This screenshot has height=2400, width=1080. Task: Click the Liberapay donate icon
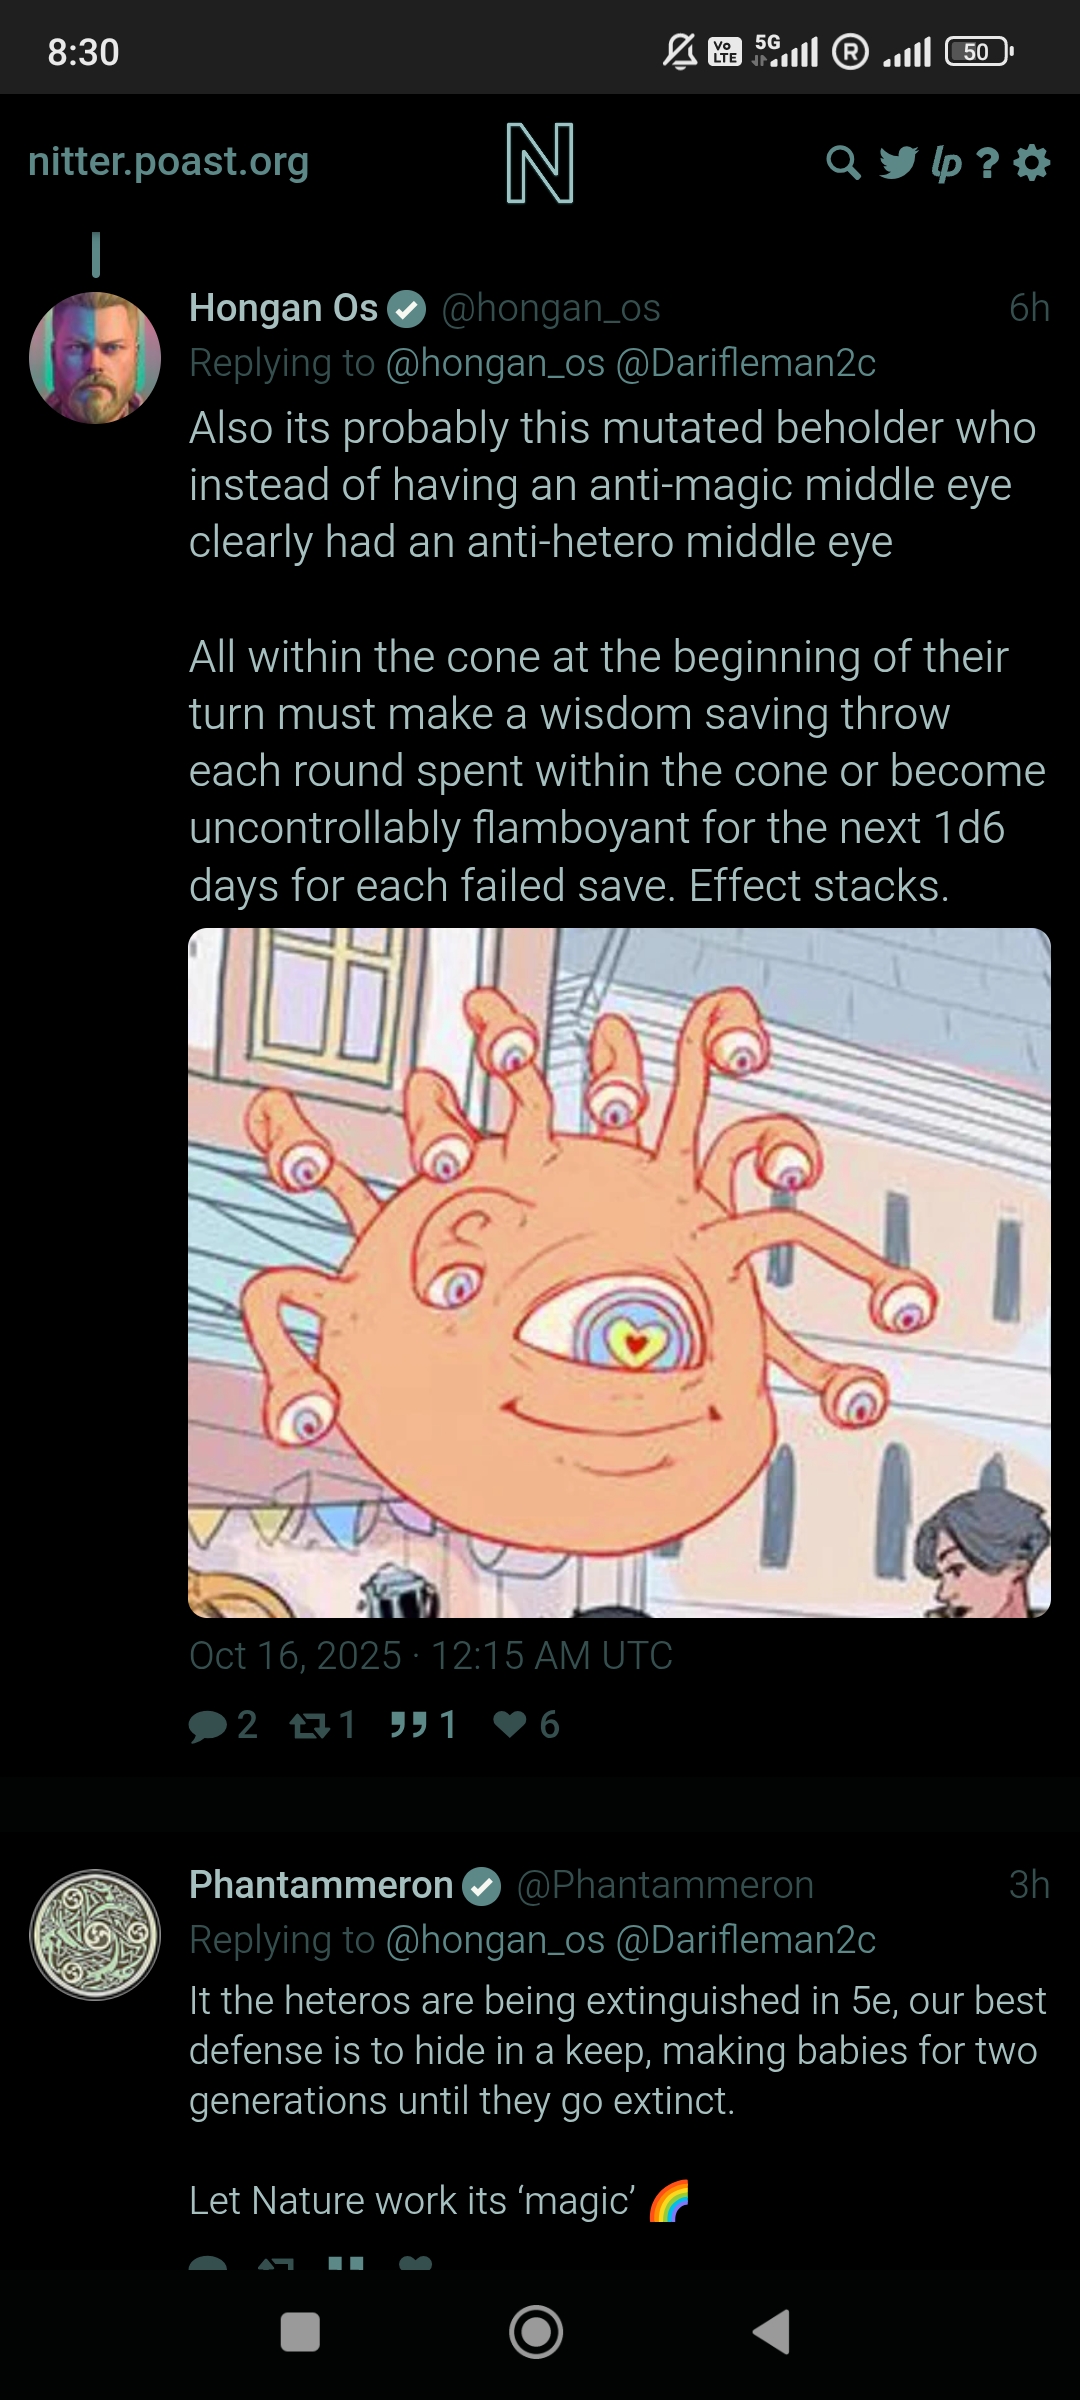(946, 163)
